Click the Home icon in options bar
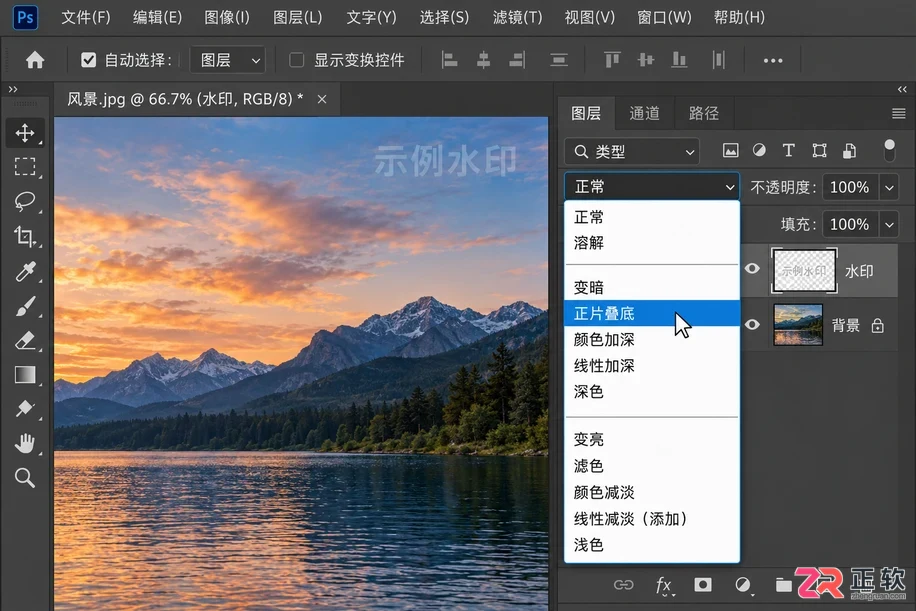This screenshot has height=611, width=916. (35, 60)
